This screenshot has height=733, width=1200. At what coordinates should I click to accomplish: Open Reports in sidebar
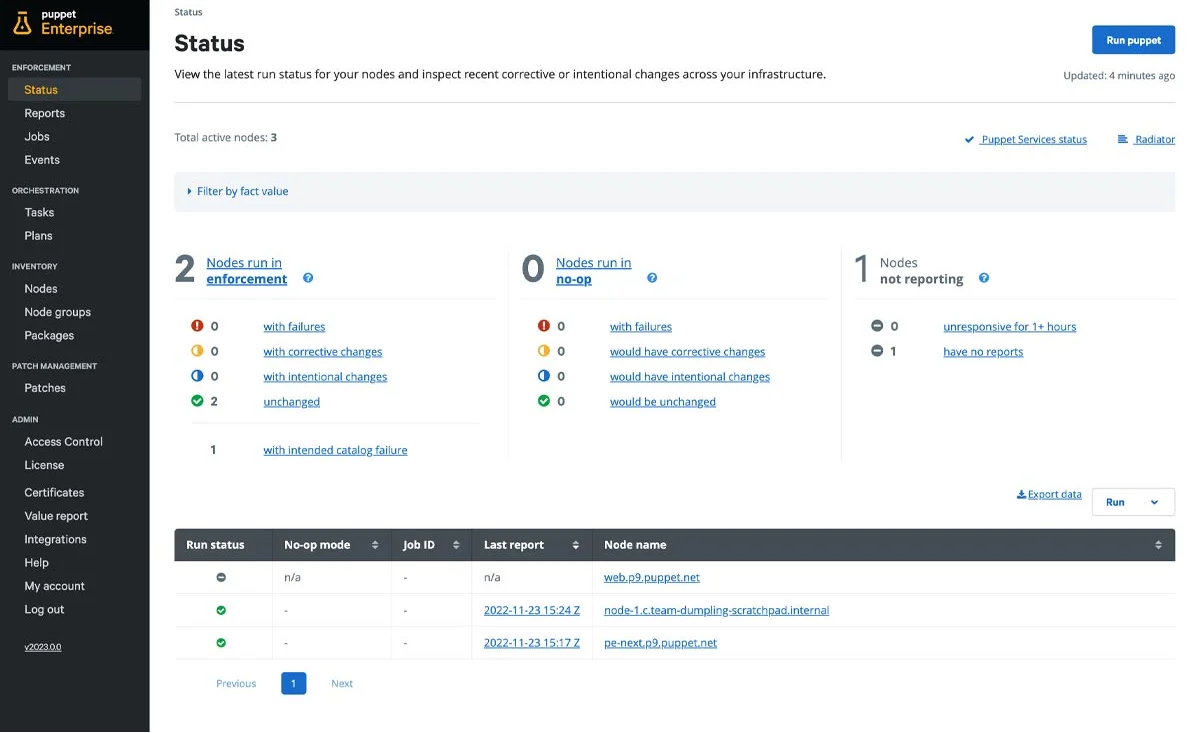click(45, 113)
